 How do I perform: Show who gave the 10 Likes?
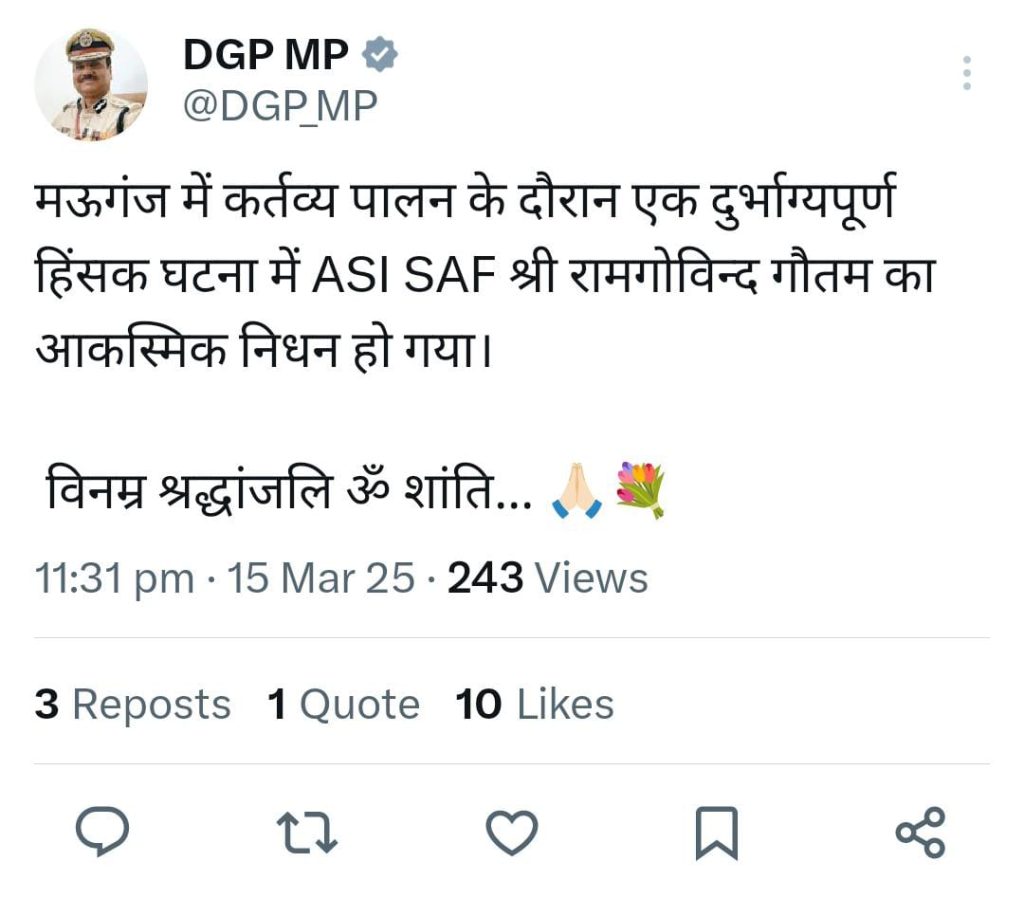[x=534, y=705]
